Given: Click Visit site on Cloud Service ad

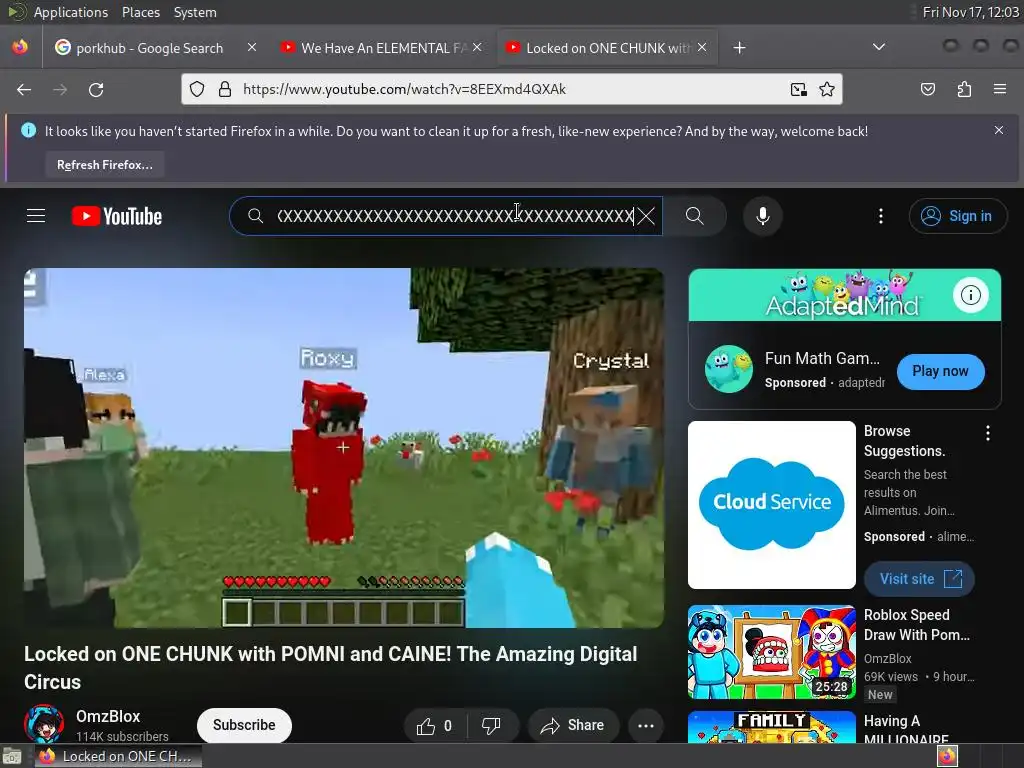Looking at the screenshot, I should click(920, 579).
